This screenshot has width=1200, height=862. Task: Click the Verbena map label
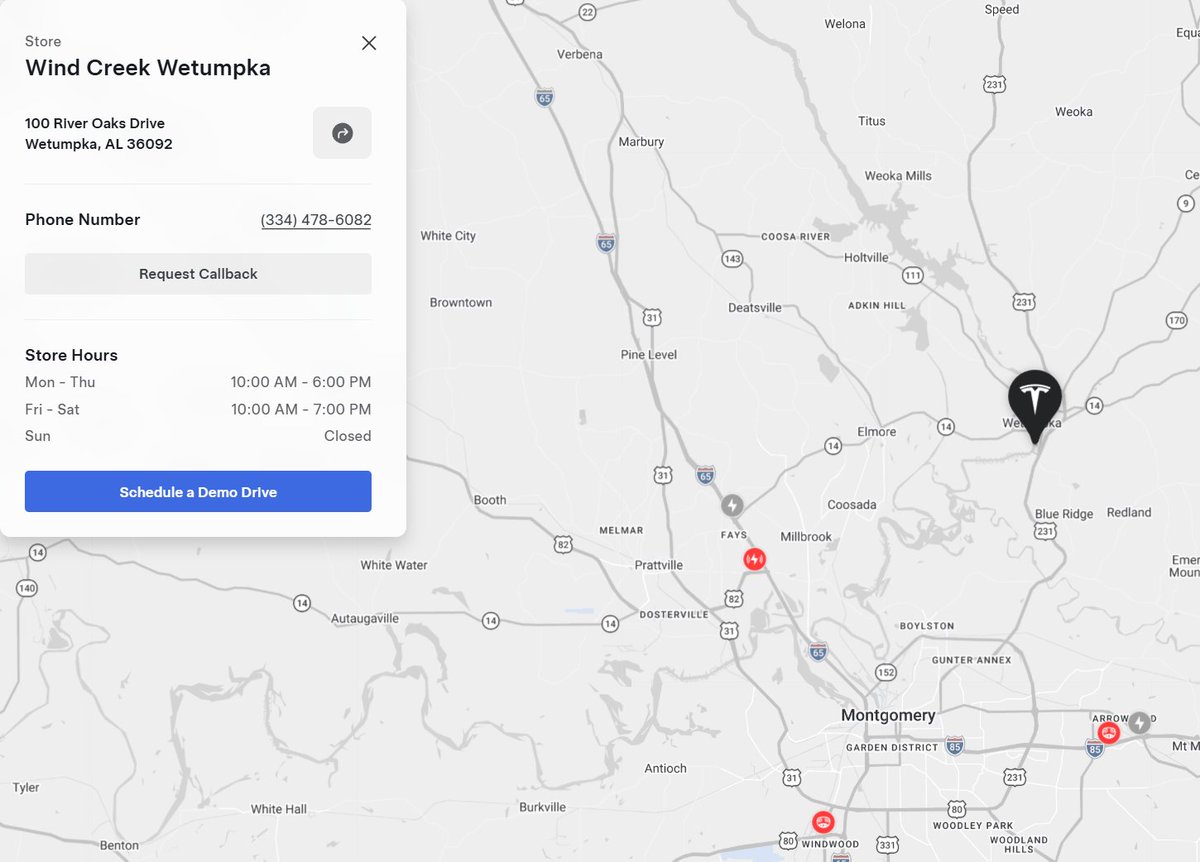tap(579, 54)
